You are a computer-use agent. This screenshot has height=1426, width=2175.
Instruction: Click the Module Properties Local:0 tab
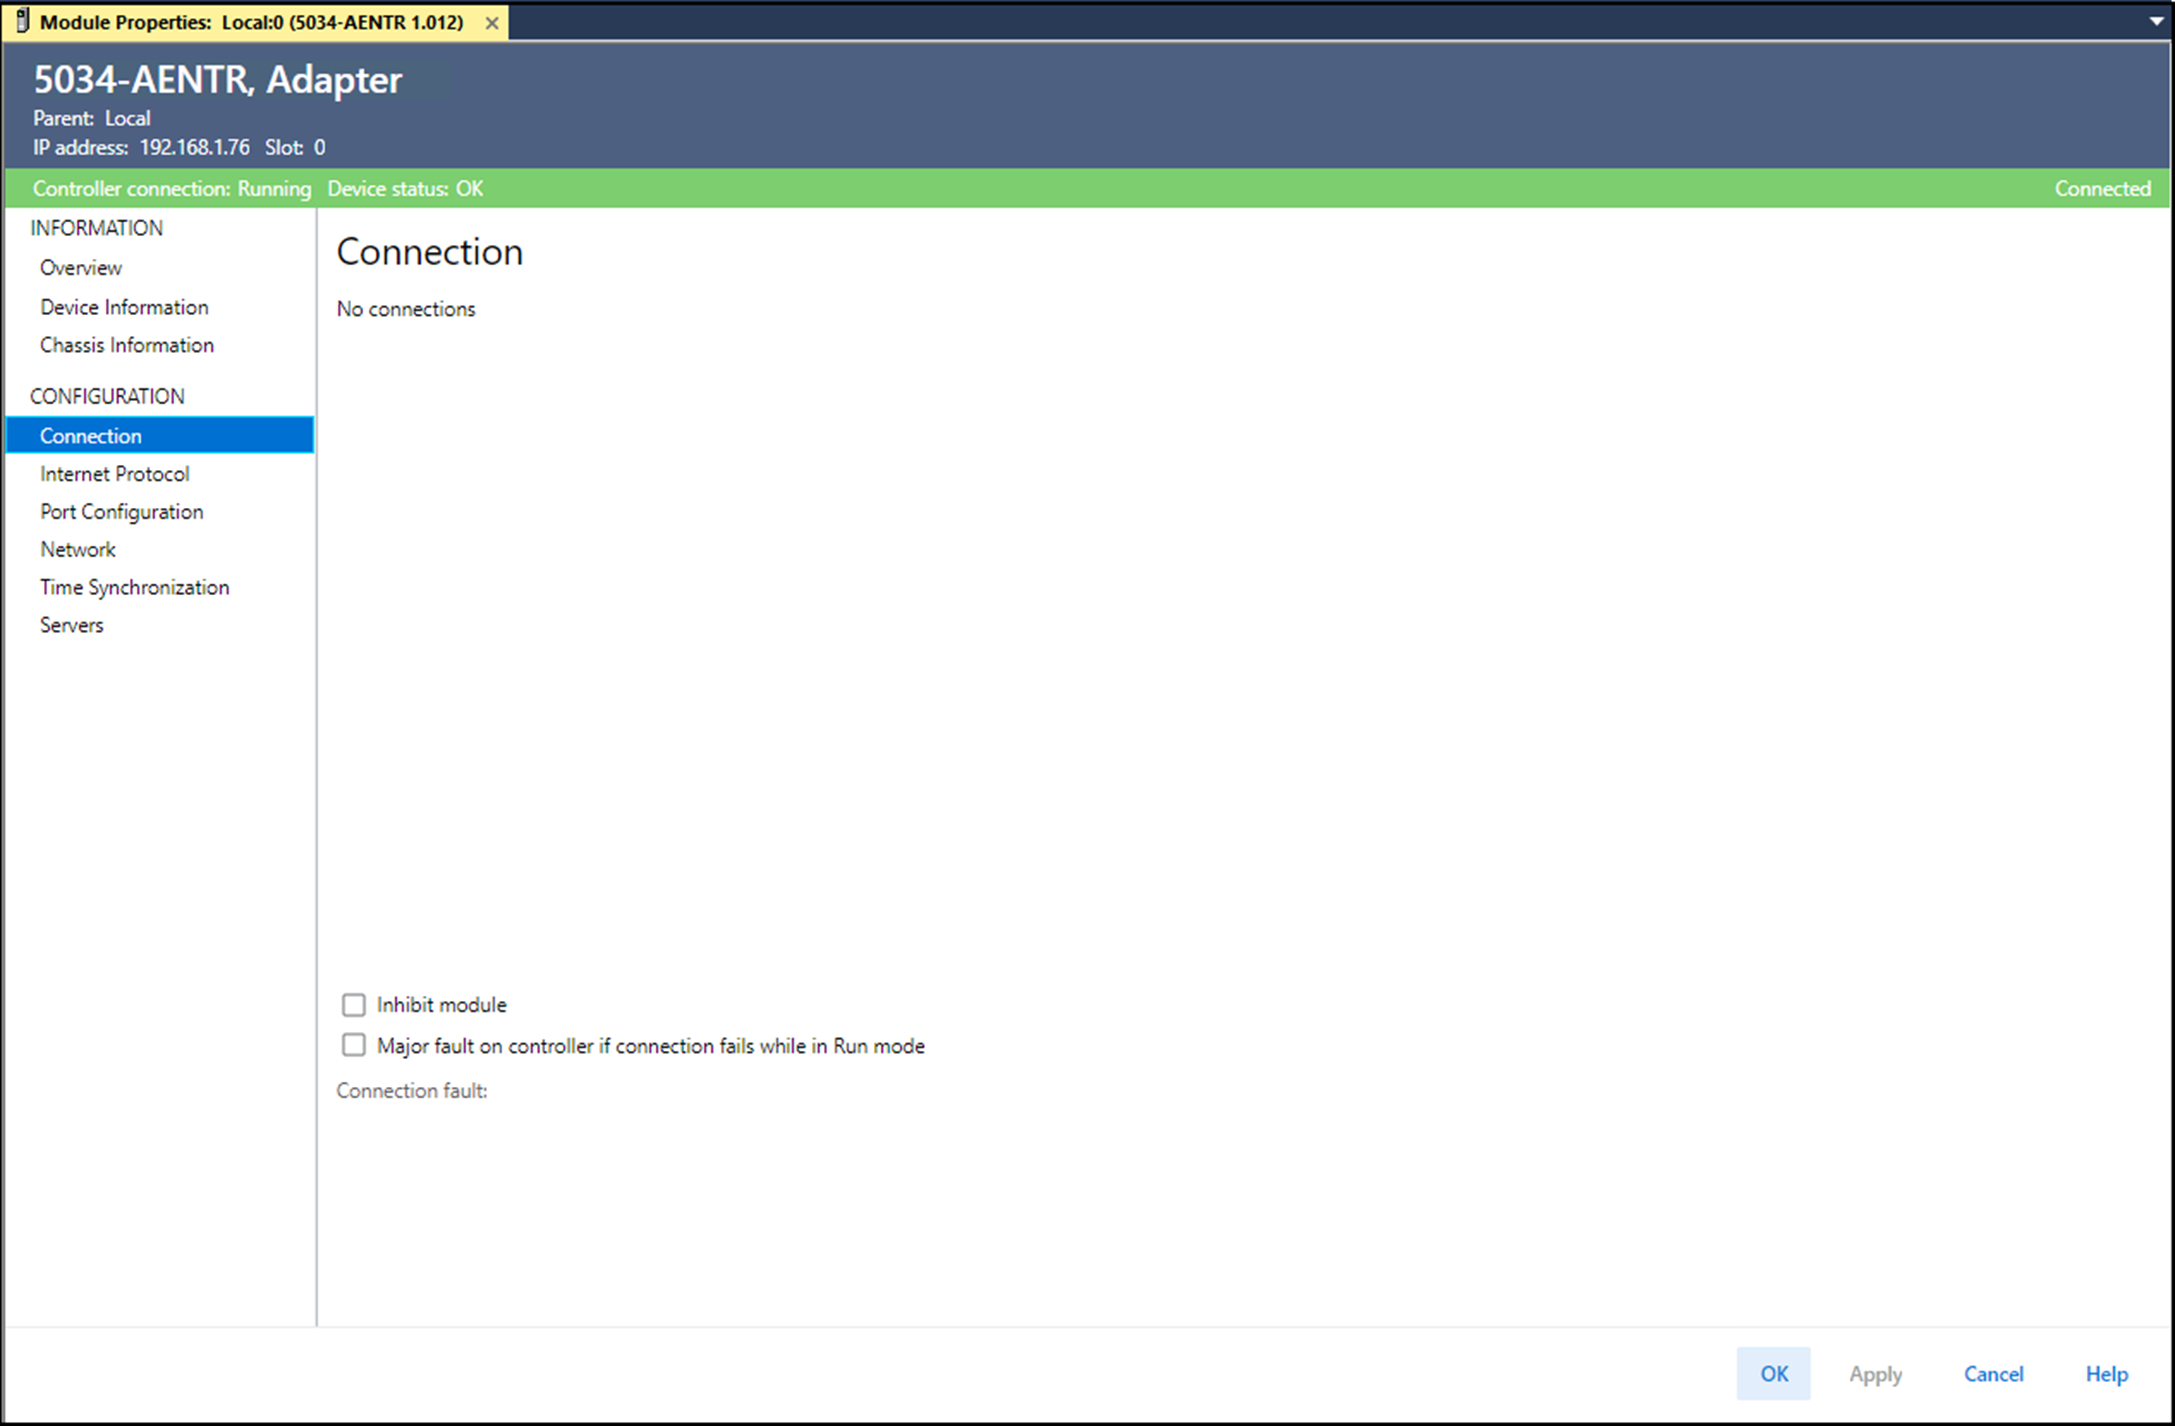(250, 22)
